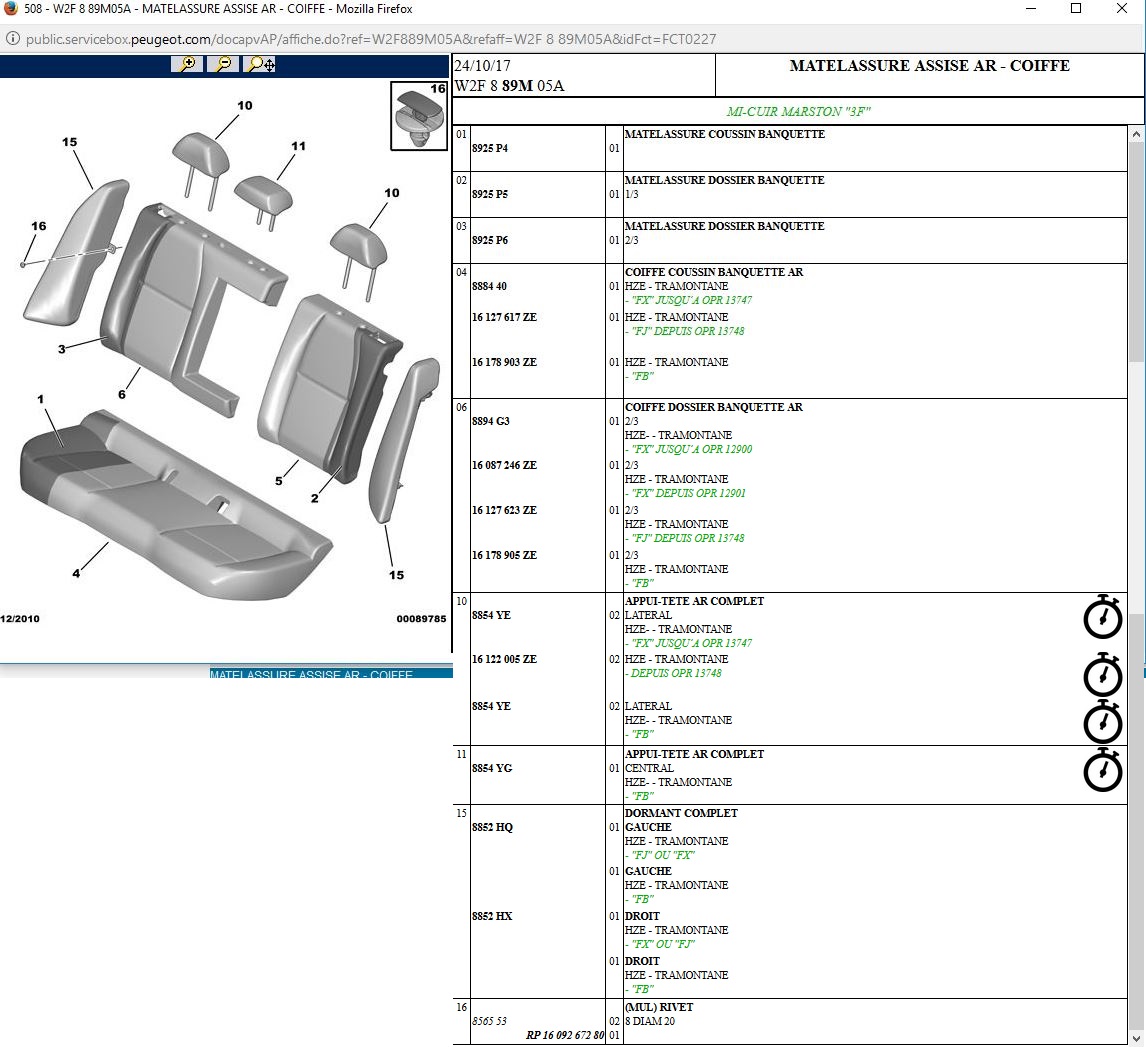Click stopwatch icon for 8854 YE FX row
1146x1047 pixels.
pyautogui.click(x=1102, y=617)
